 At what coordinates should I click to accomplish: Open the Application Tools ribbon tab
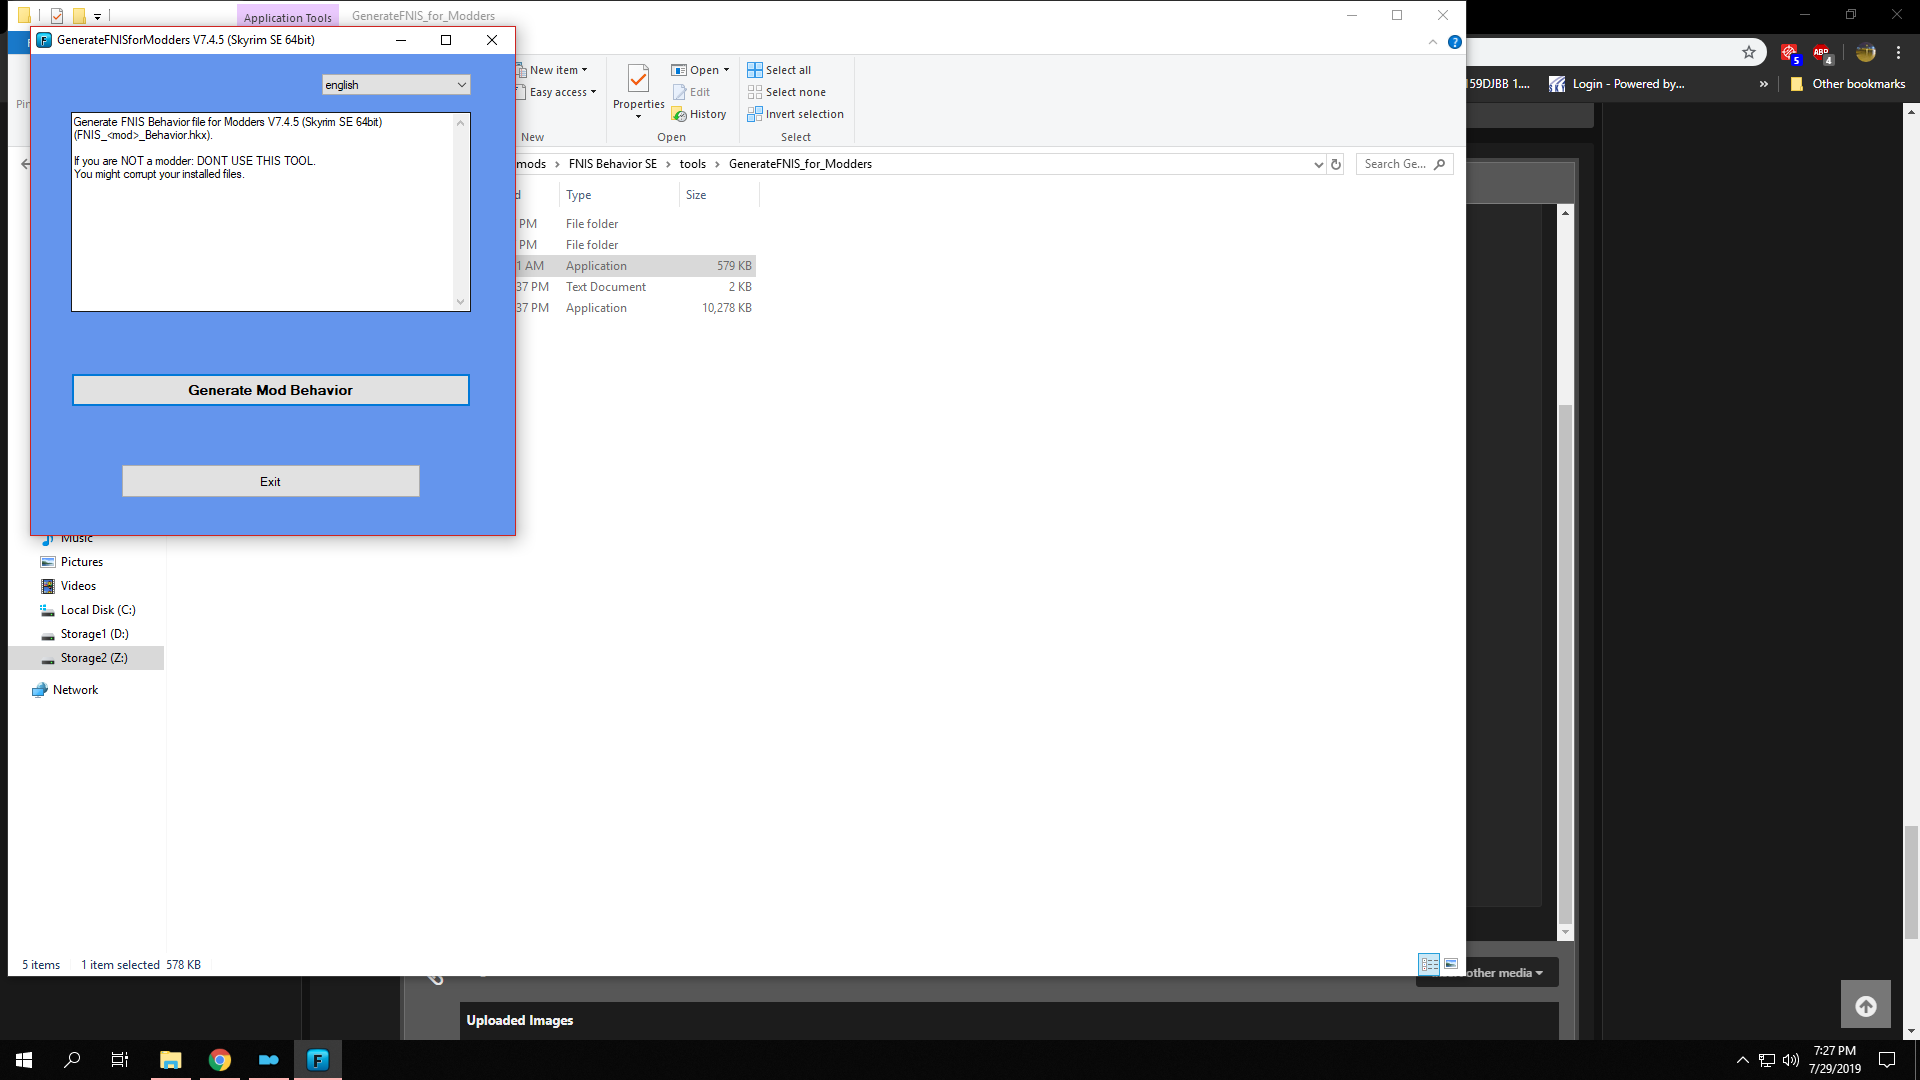tap(287, 17)
